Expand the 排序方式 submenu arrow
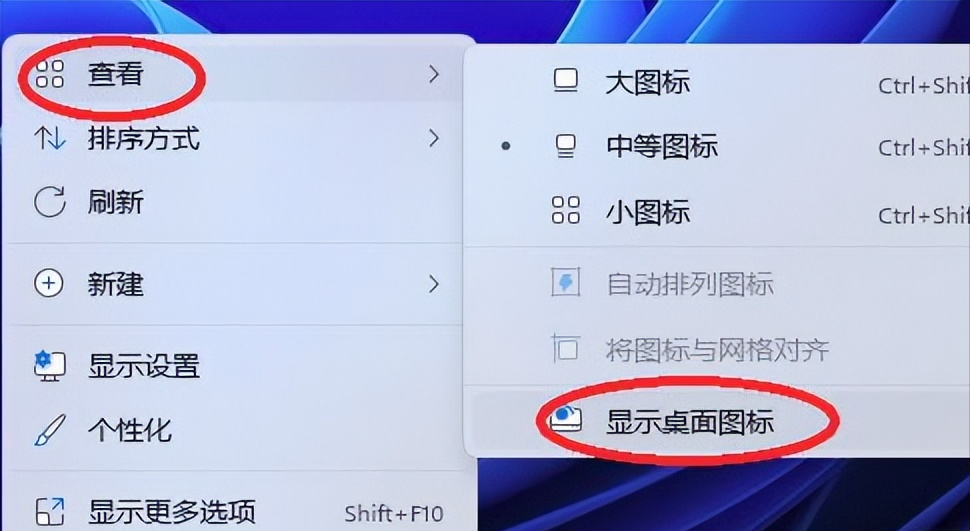This screenshot has height=531, width=970. [434, 138]
